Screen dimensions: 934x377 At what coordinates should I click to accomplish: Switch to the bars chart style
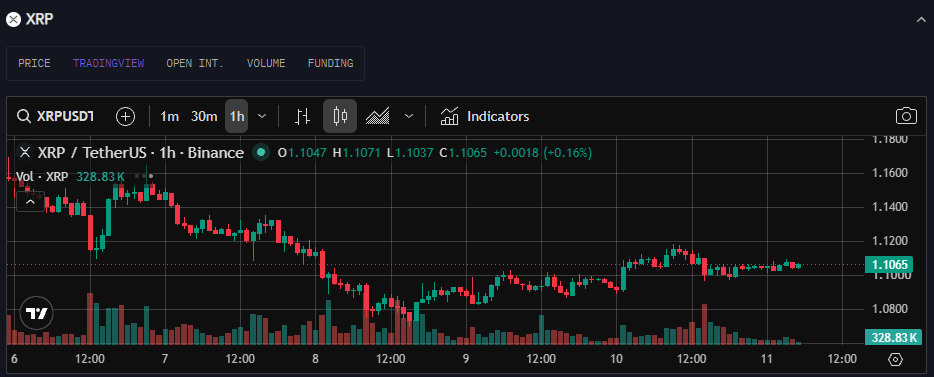tap(303, 116)
